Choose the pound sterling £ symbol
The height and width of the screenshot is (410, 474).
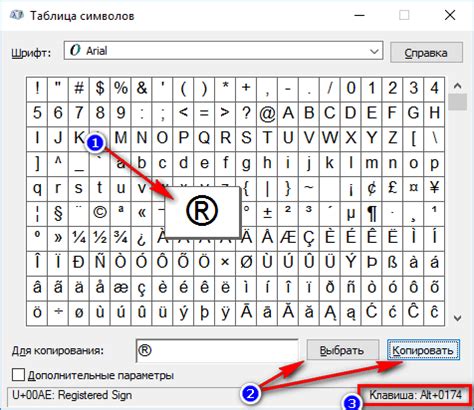pos(392,187)
